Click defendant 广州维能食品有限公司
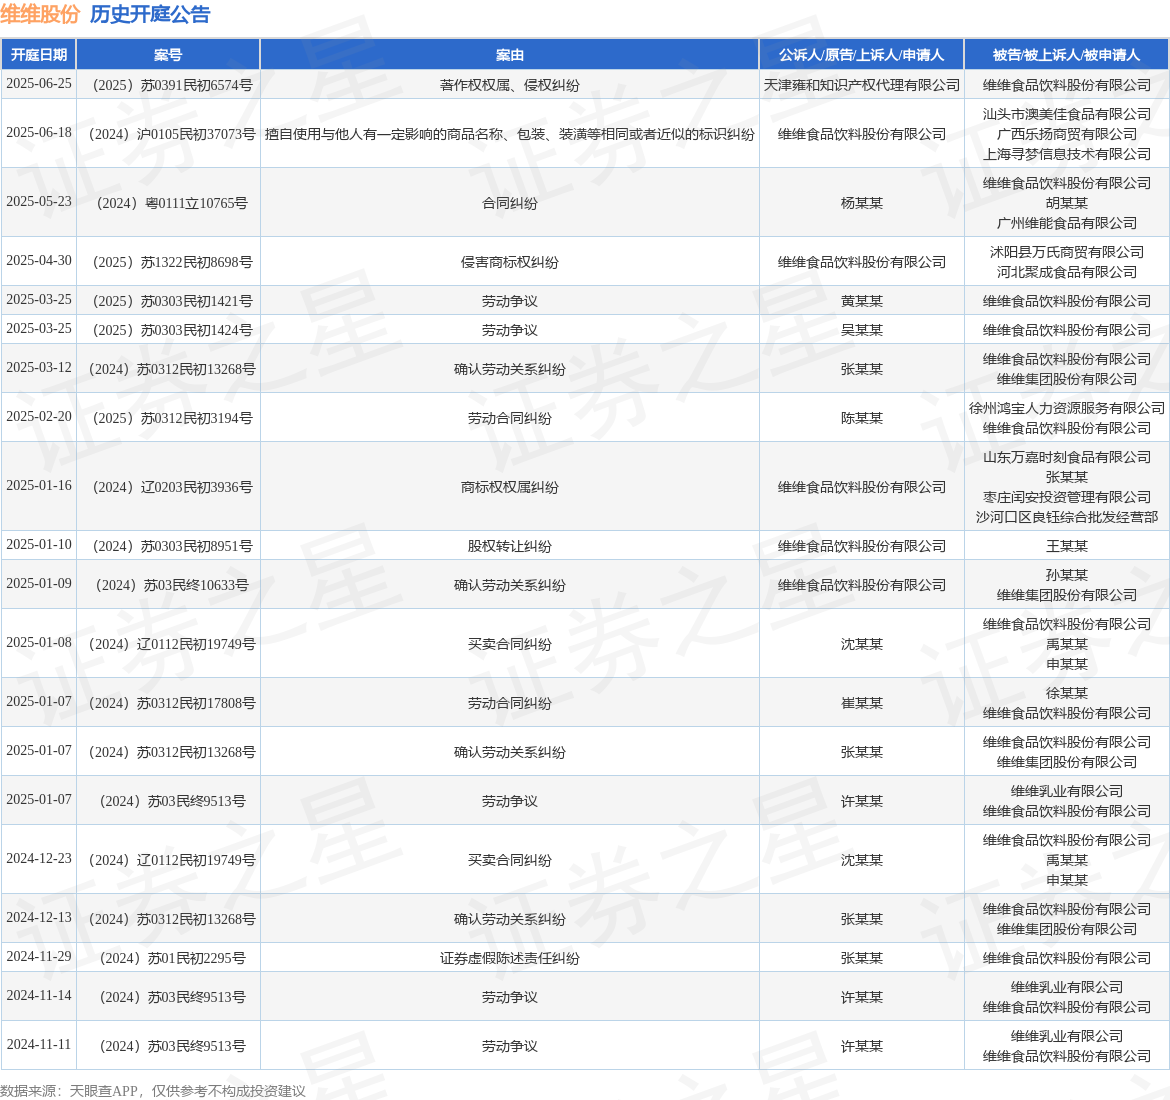This screenshot has width=1170, height=1100. pyautogui.click(x=1066, y=223)
